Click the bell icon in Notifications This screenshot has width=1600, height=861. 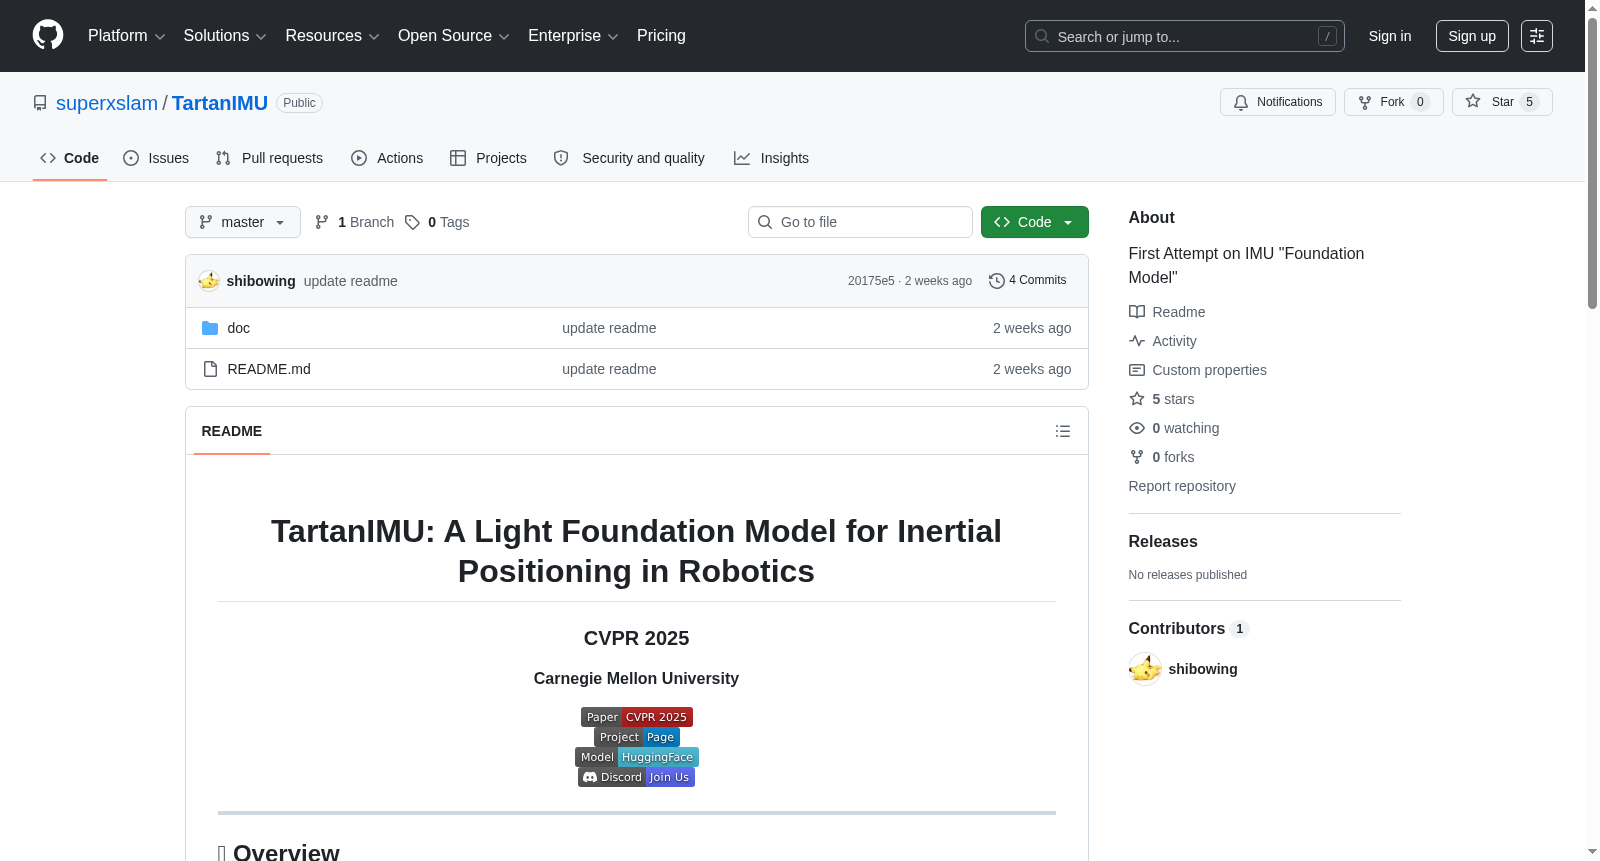1241,102
